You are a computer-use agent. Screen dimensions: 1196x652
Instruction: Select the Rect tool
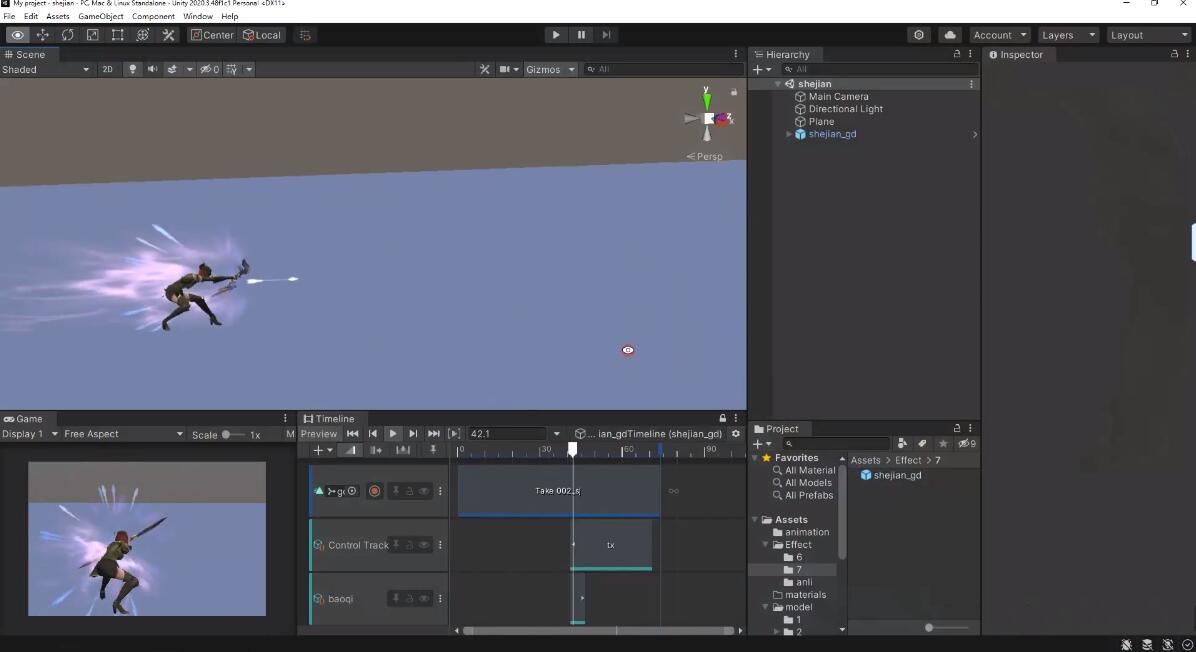(x=117, y=35)
